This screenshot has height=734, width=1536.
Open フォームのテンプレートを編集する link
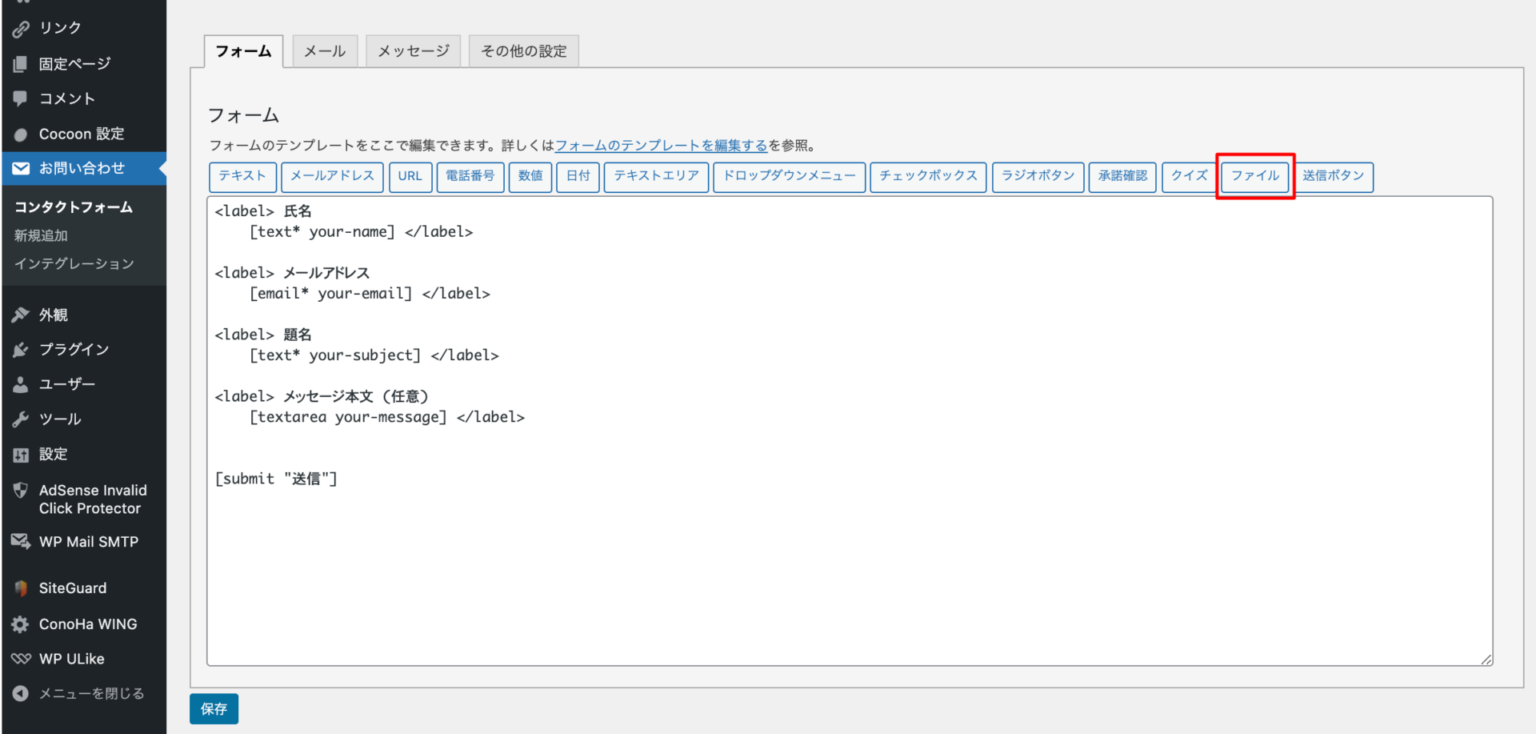coord(661,145)
